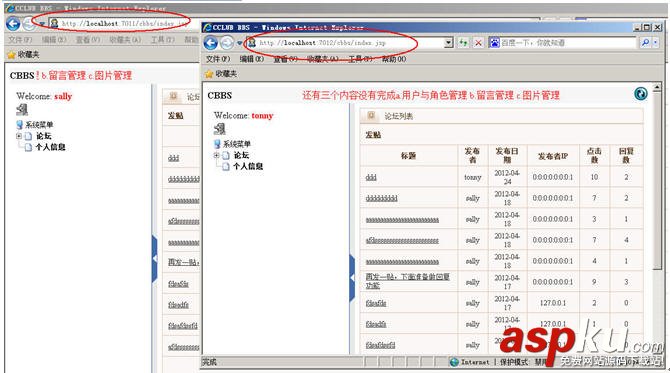
Task: Open 论坛 in sally's menu tree
Action: click(44, 136)
